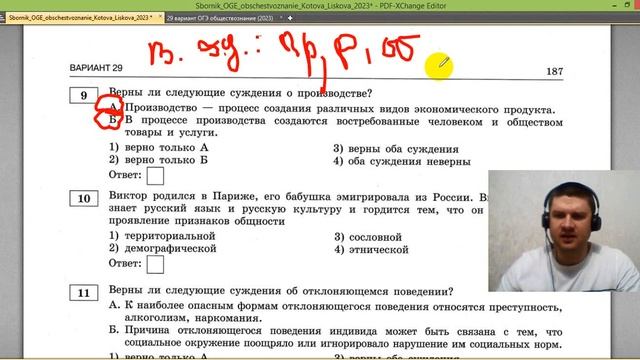The height and width of the screenshot is (360, 640).
Task: Click question text 'Верны ли следующие суждения о производстве?'
Action: (240, 93)
